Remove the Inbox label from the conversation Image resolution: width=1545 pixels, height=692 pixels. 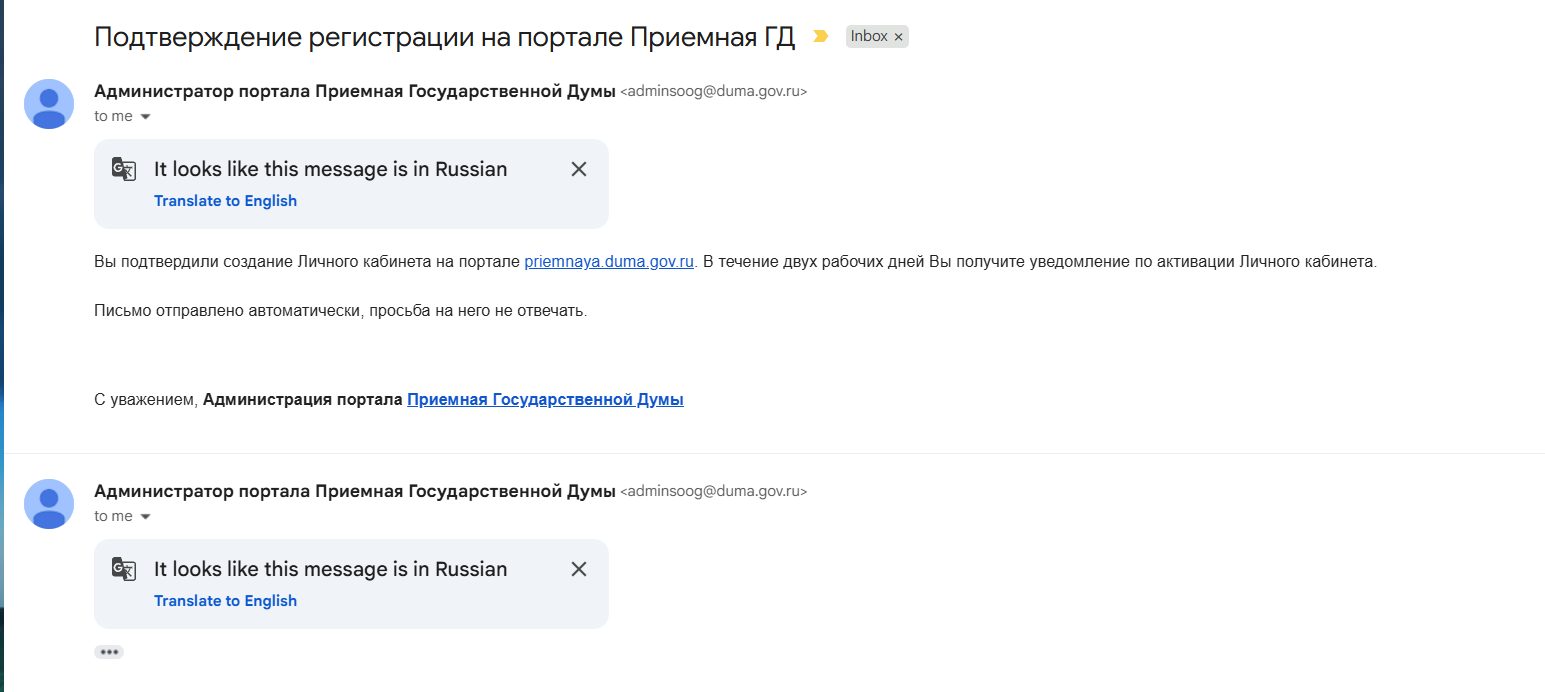tap(898, 37)
